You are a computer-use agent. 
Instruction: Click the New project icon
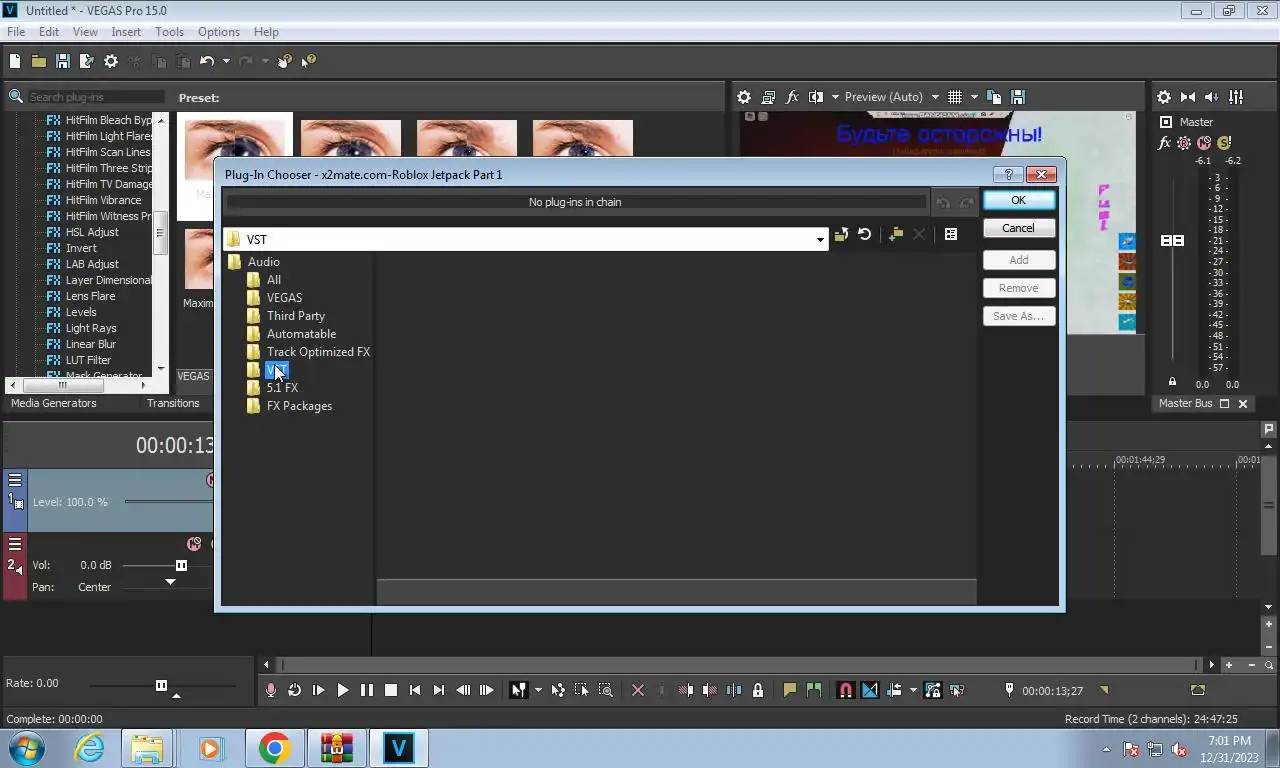[x=15, y=61]
